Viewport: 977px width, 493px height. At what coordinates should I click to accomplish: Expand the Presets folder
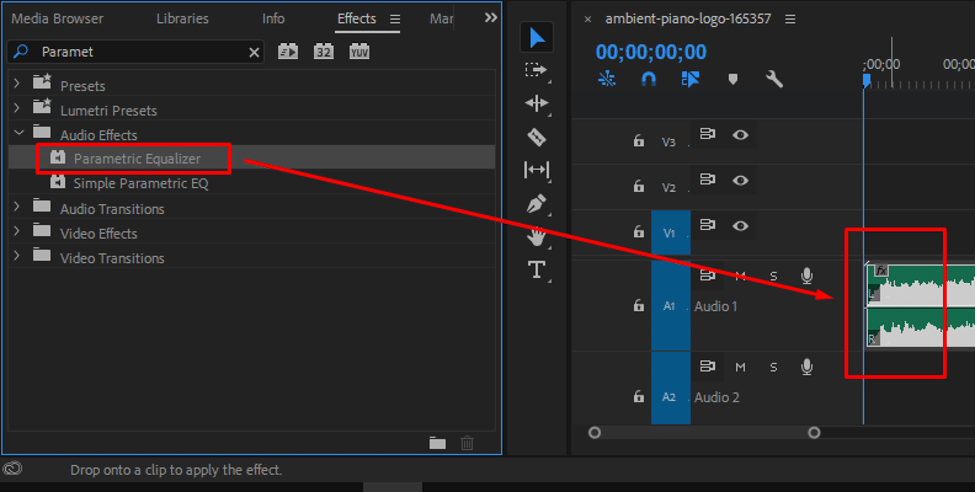(17, 82)
